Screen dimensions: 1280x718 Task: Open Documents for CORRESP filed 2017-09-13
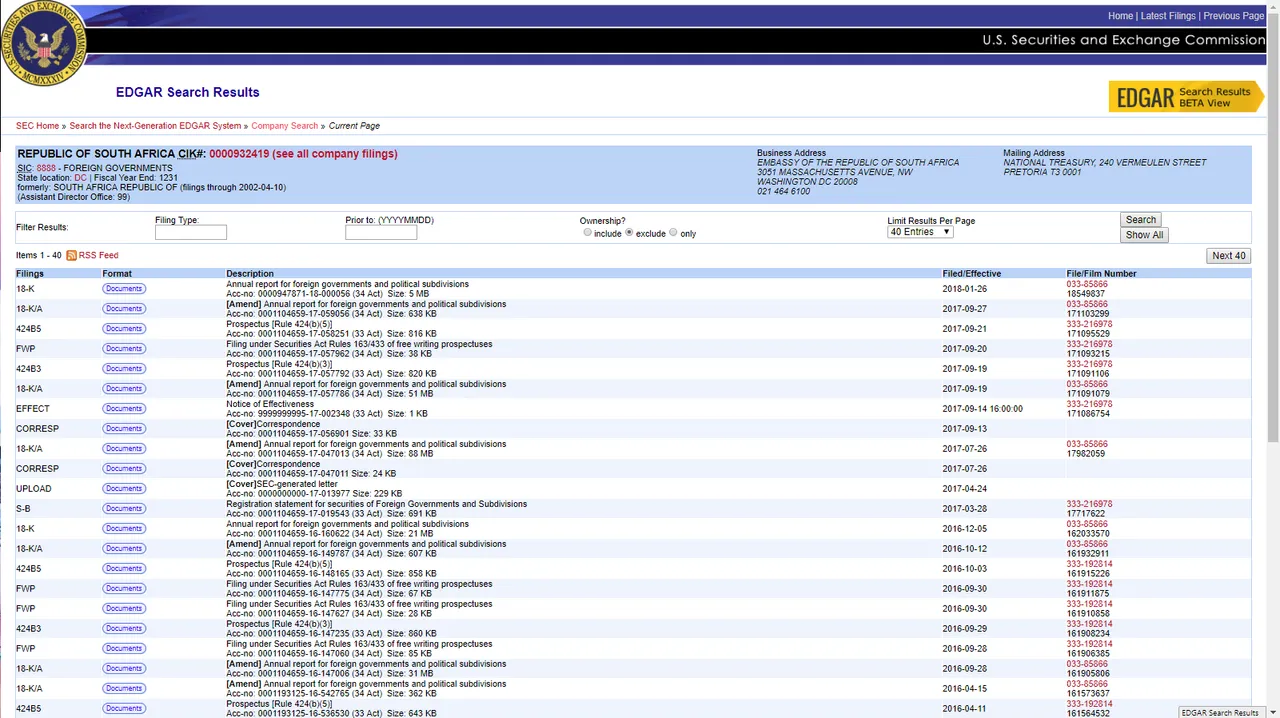123,429
